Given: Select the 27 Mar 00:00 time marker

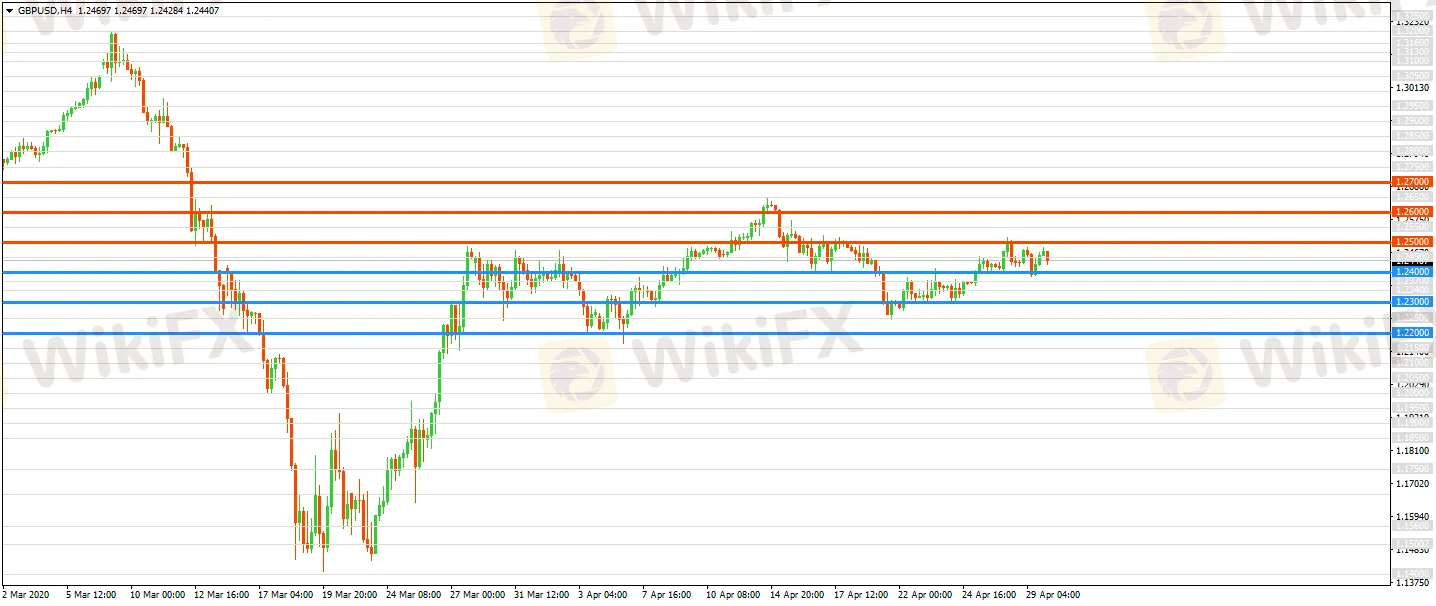Looking at the screenshot, I should [477, 595].
